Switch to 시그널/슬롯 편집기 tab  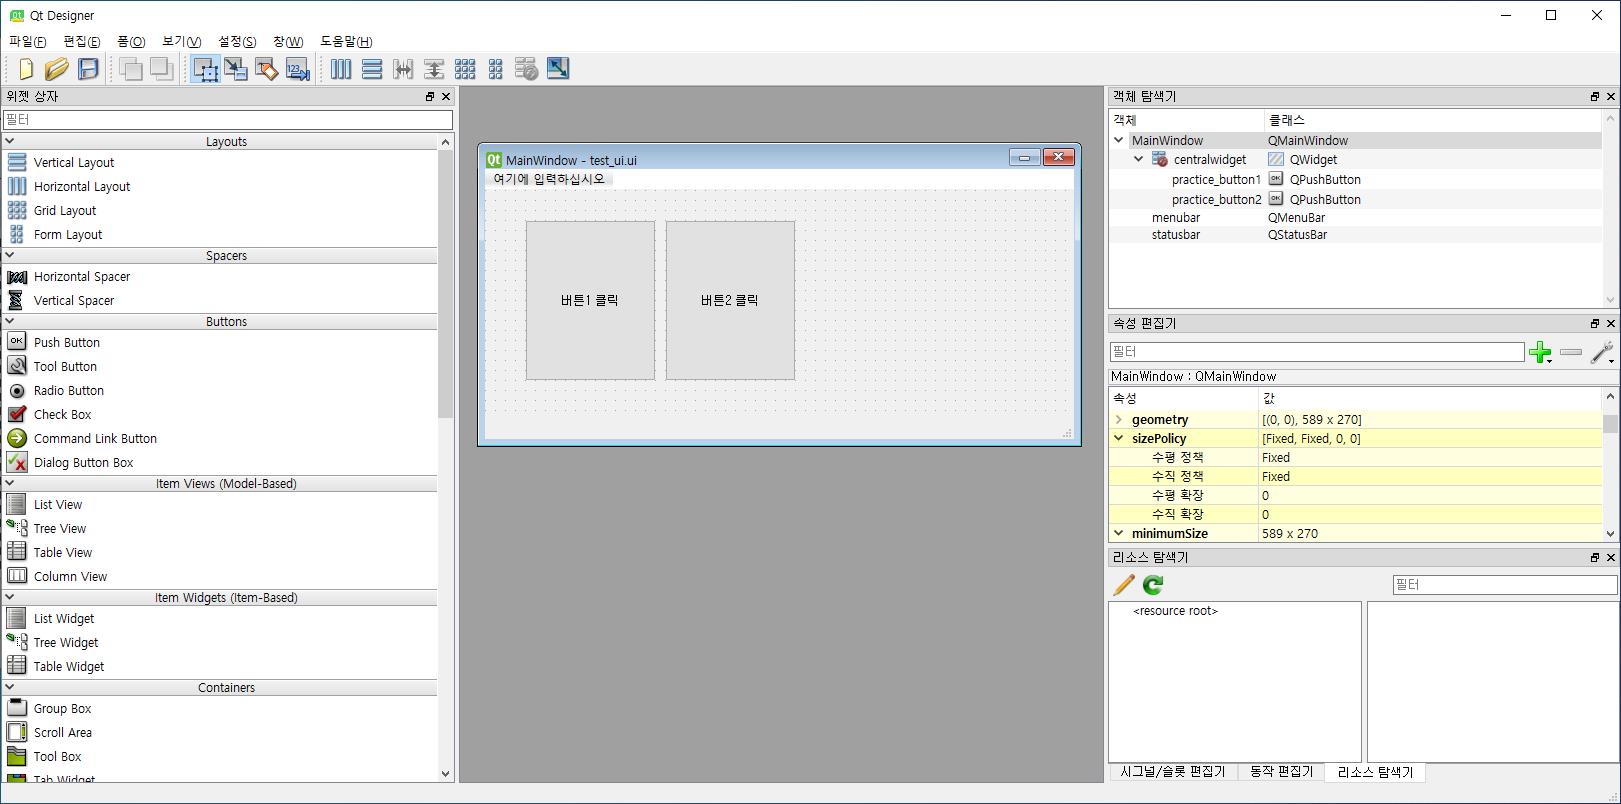(1173, 772)
